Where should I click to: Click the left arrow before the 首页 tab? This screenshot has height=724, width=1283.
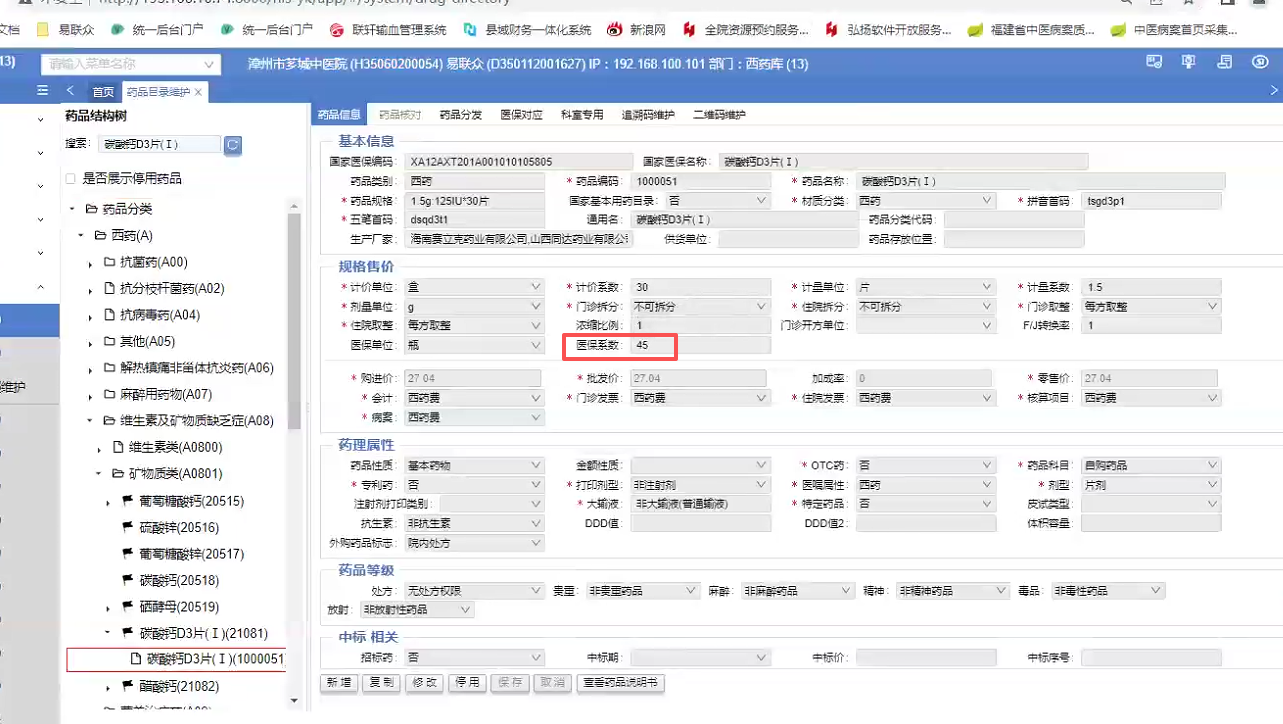70,91
